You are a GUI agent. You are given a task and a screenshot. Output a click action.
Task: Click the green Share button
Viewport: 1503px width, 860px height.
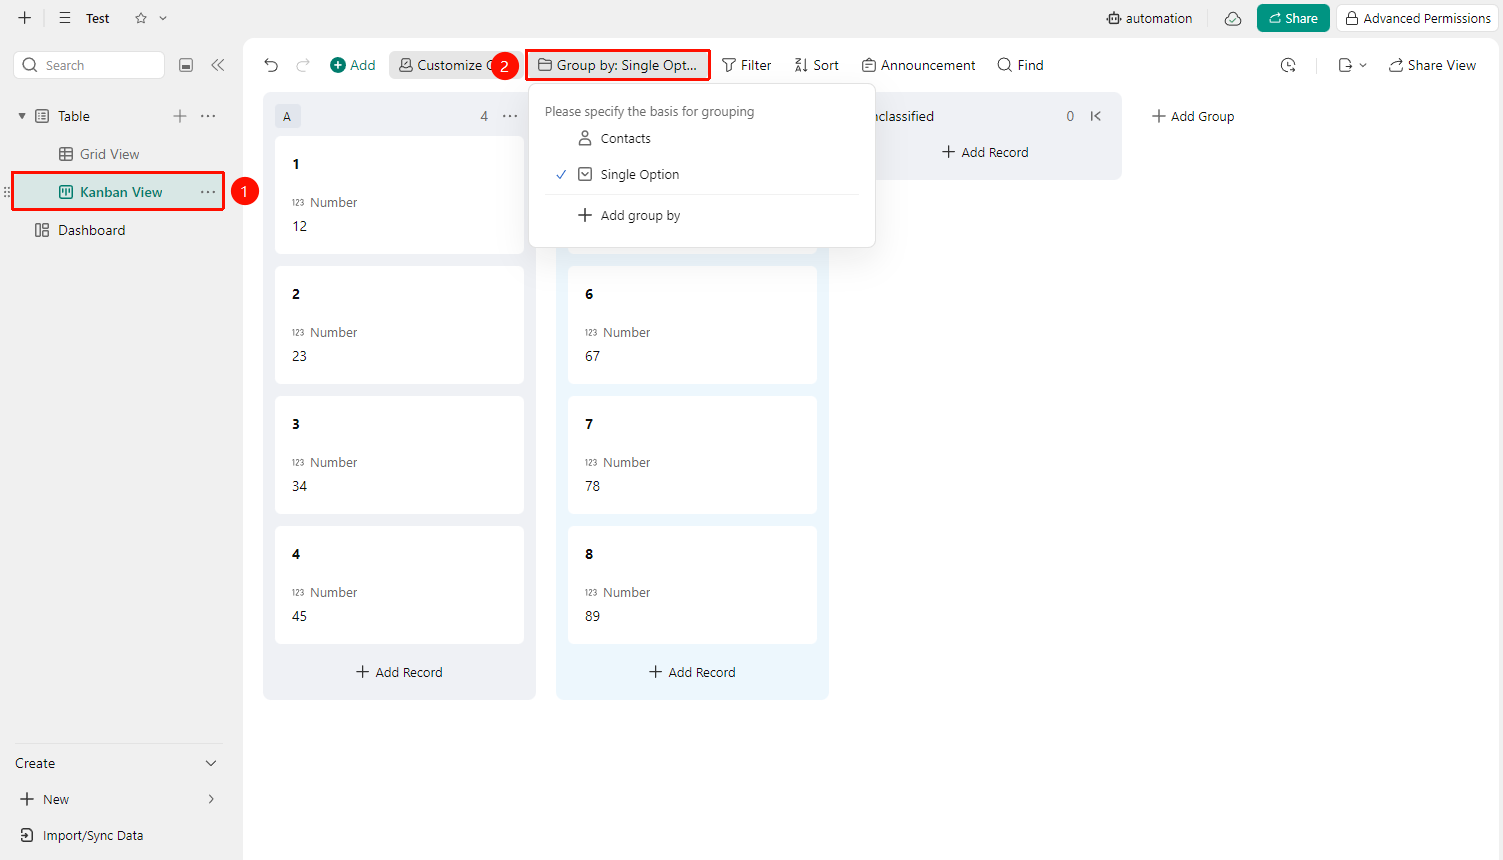pos(1293,18)
